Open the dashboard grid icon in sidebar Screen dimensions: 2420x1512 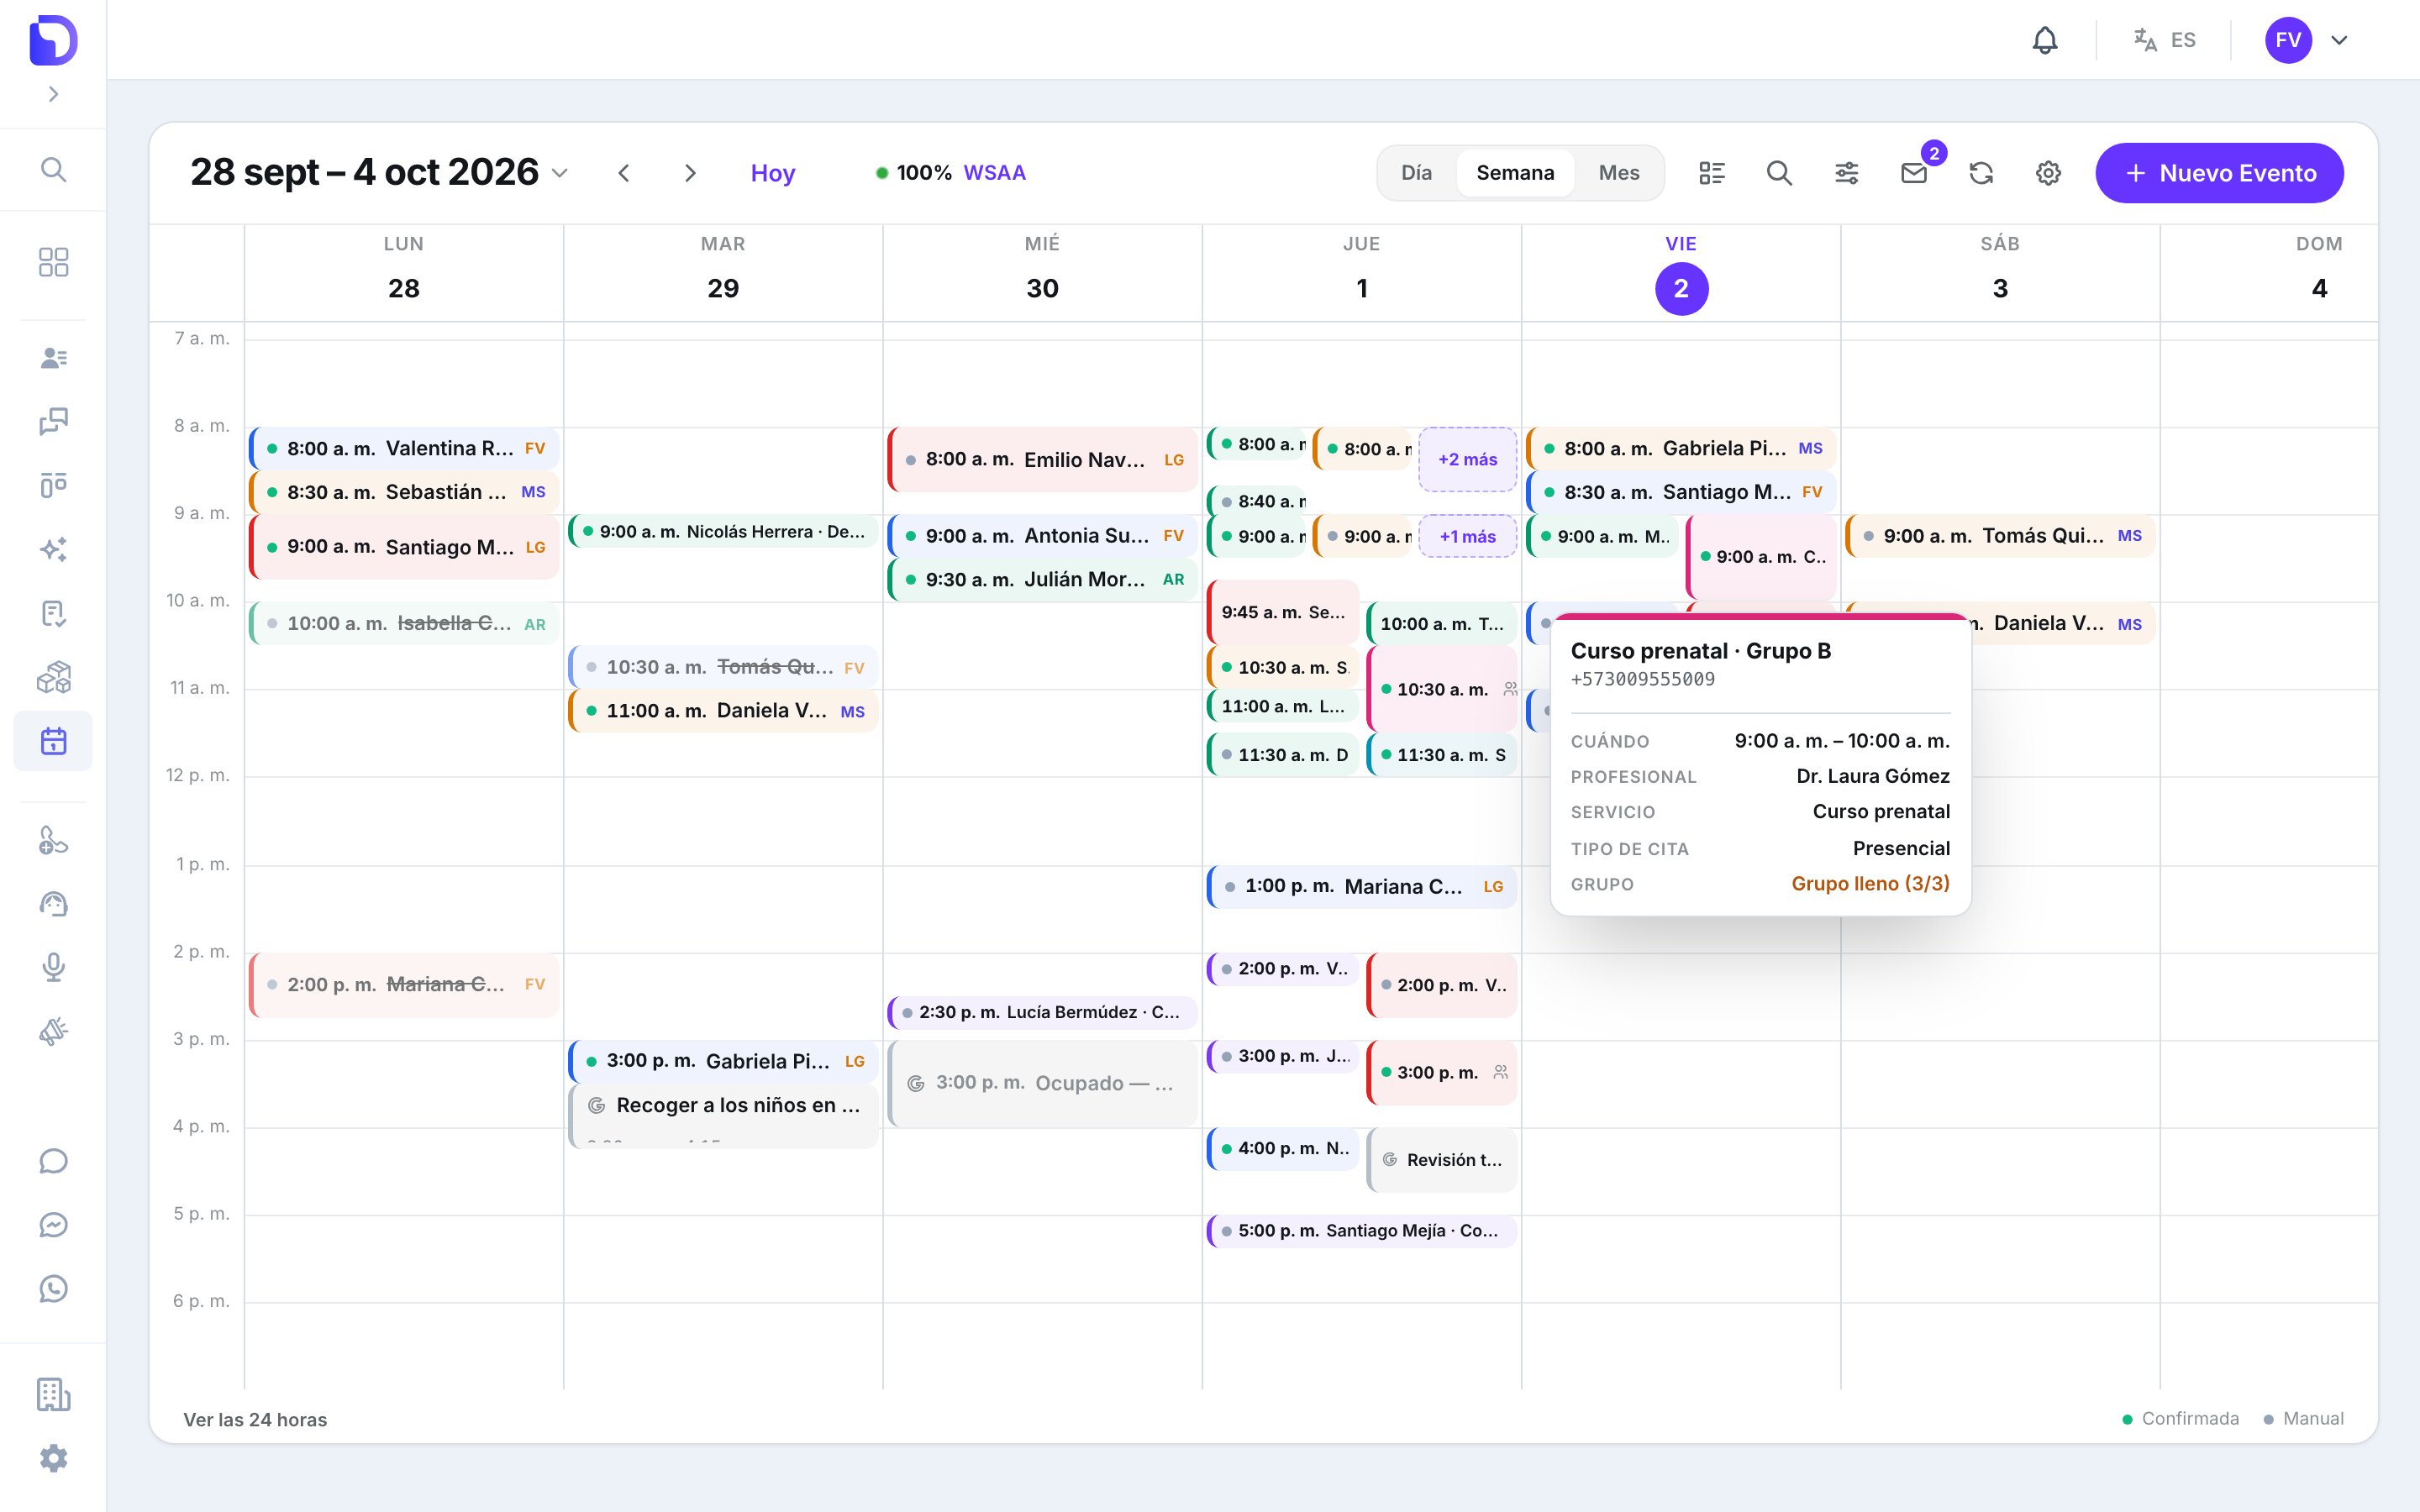tap(53, 262)
